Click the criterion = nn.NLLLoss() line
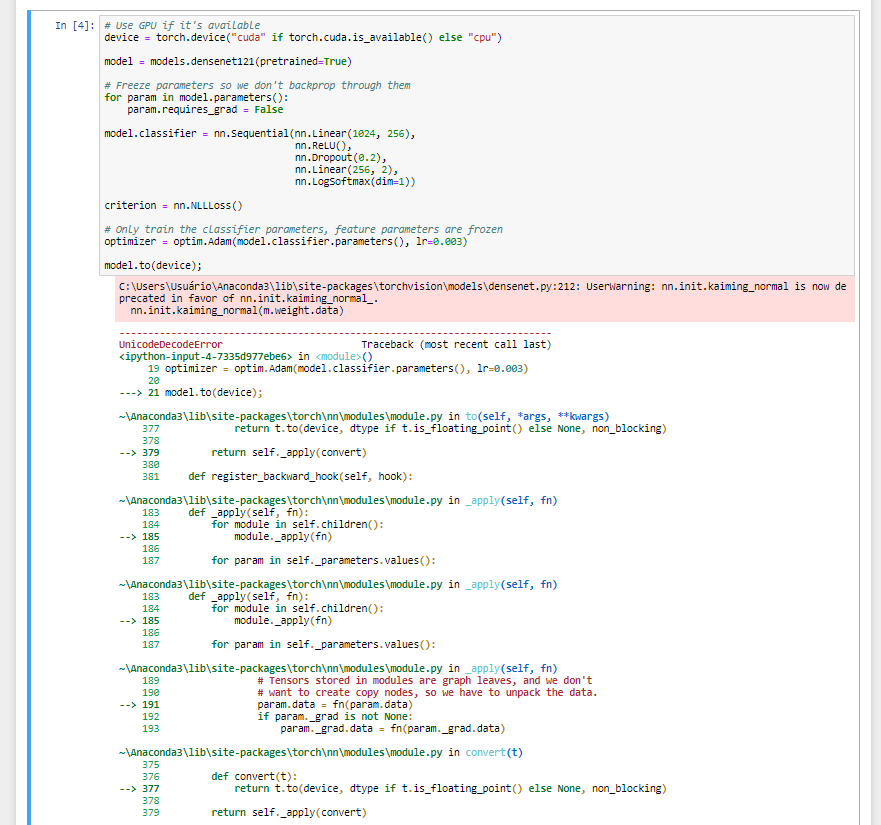 pos(173,205)
